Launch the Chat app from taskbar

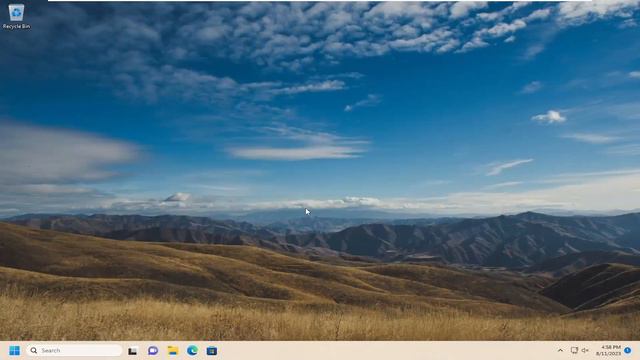click(x=153, y=351)
